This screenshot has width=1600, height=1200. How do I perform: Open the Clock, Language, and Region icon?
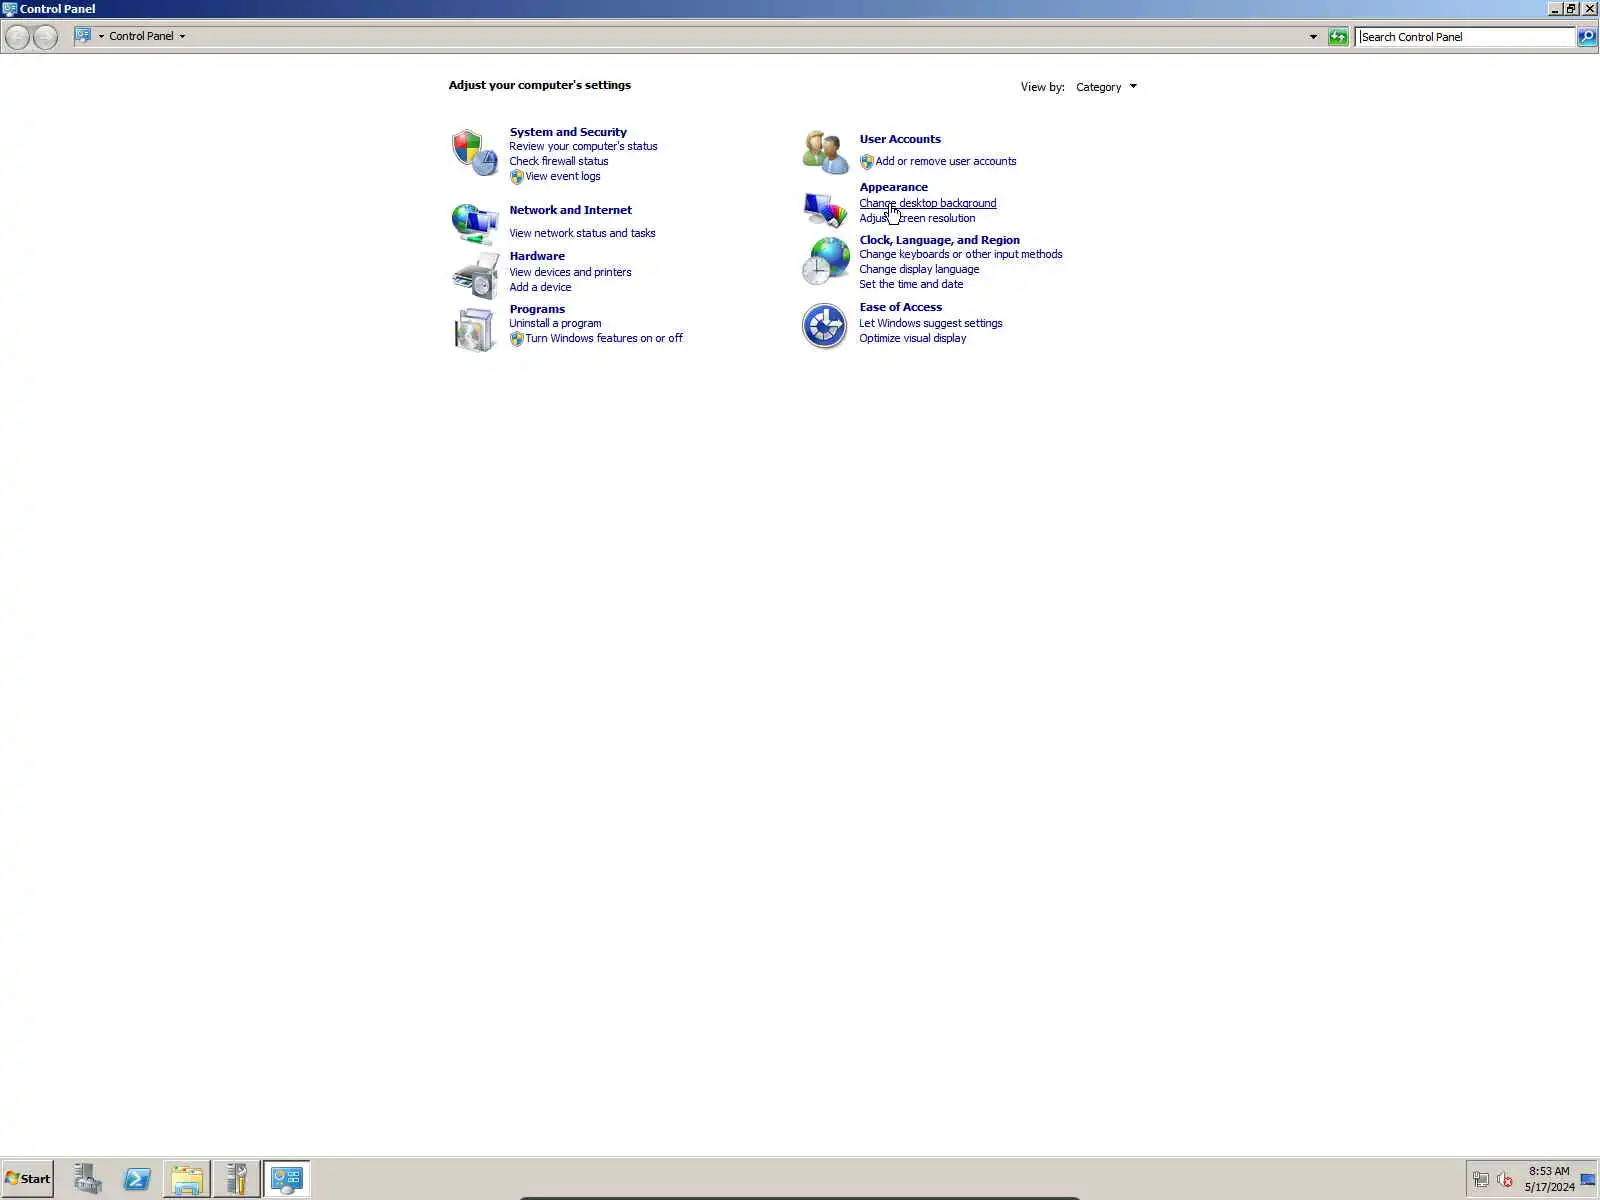click(x=825, y=261)
